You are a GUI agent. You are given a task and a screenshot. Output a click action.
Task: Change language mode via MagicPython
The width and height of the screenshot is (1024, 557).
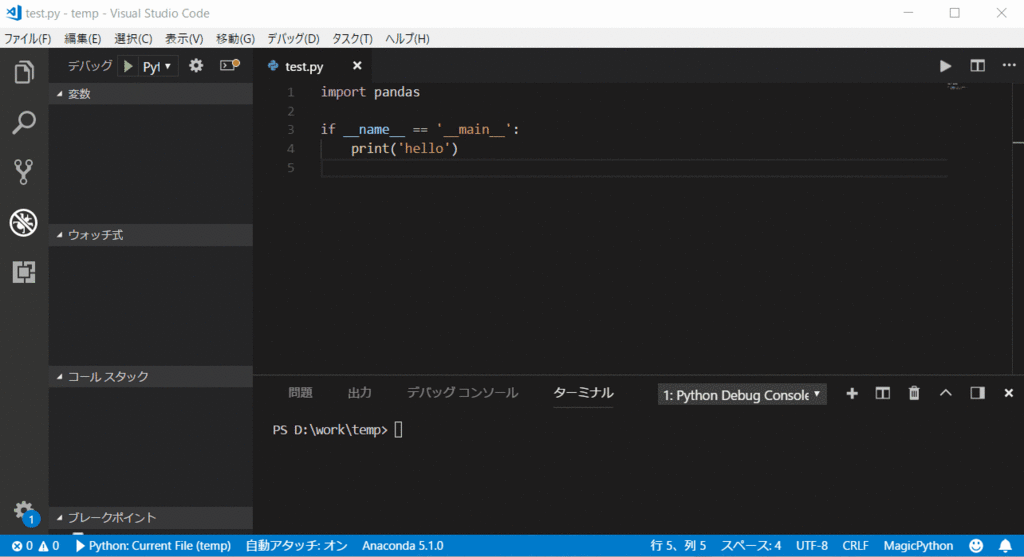pyautogui.click(x=918, y=545)
